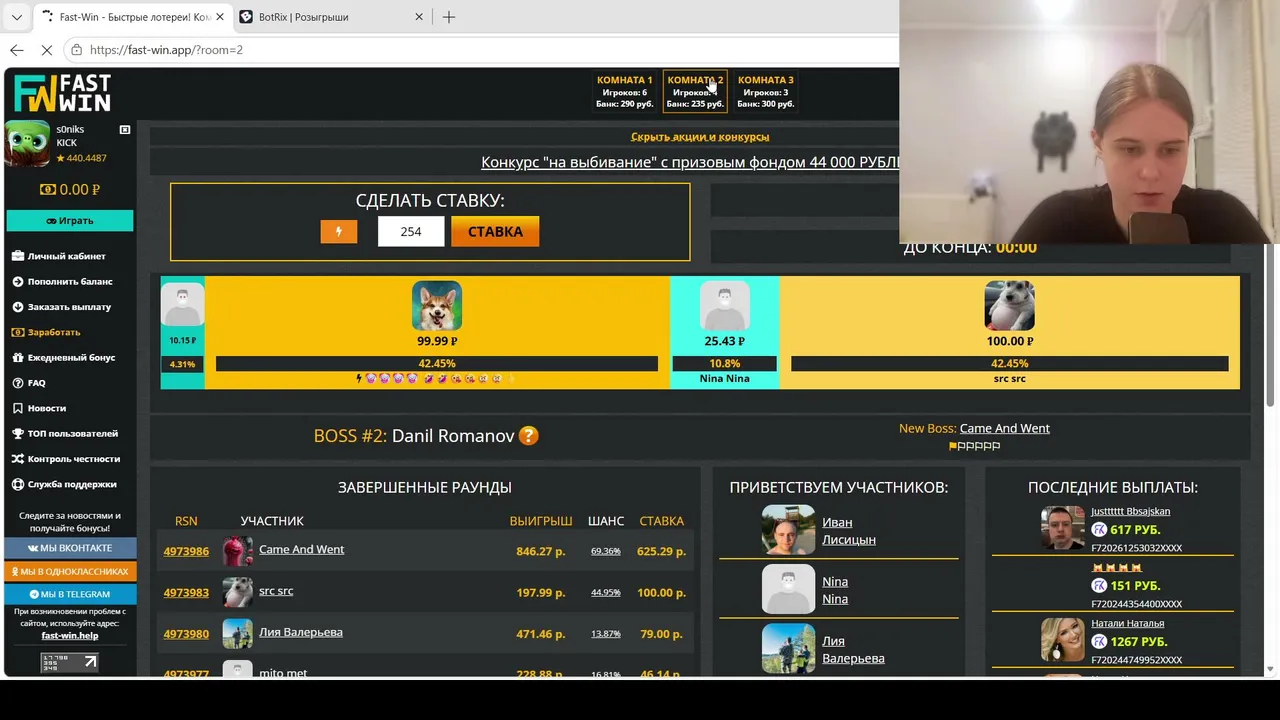Click the МЫ В ОДНОКЛАССНИКАХ button

coord(70,571)
